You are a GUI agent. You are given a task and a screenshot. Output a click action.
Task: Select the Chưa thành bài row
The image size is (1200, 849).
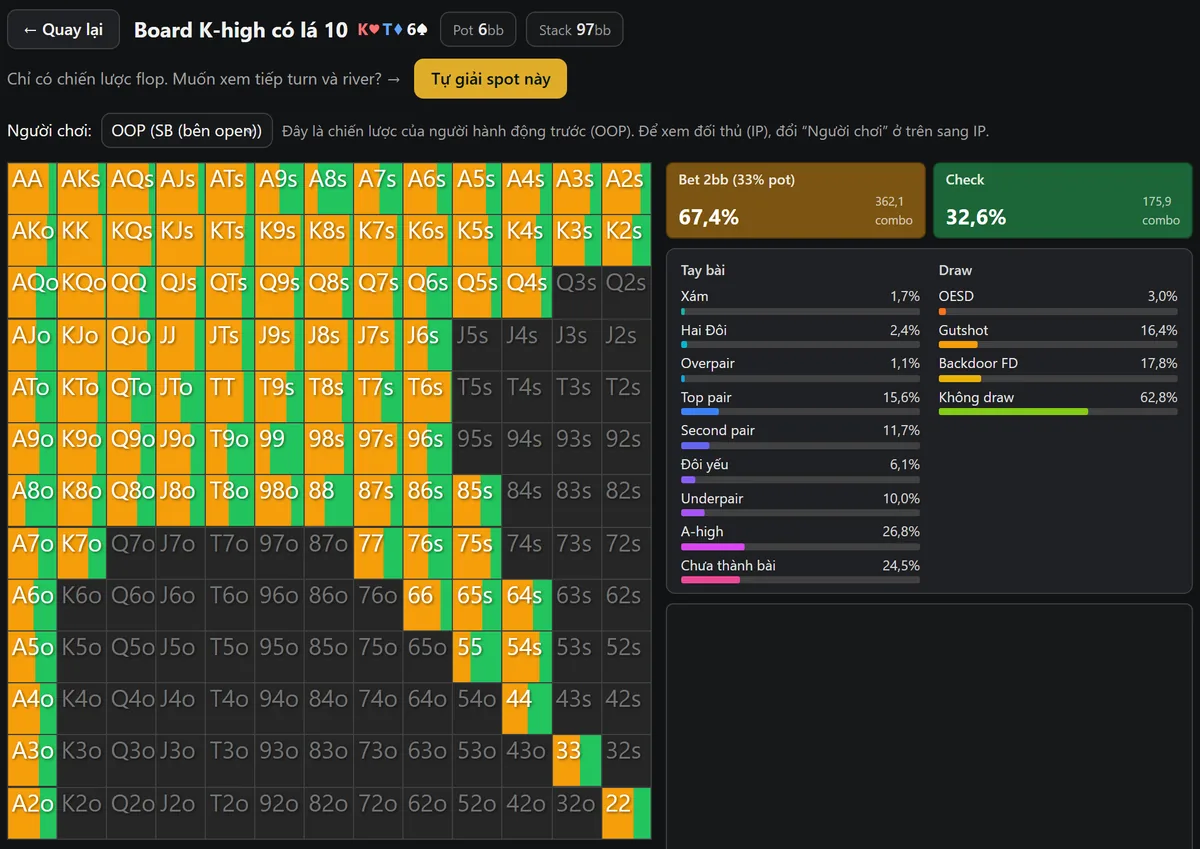tap(800, 572)
